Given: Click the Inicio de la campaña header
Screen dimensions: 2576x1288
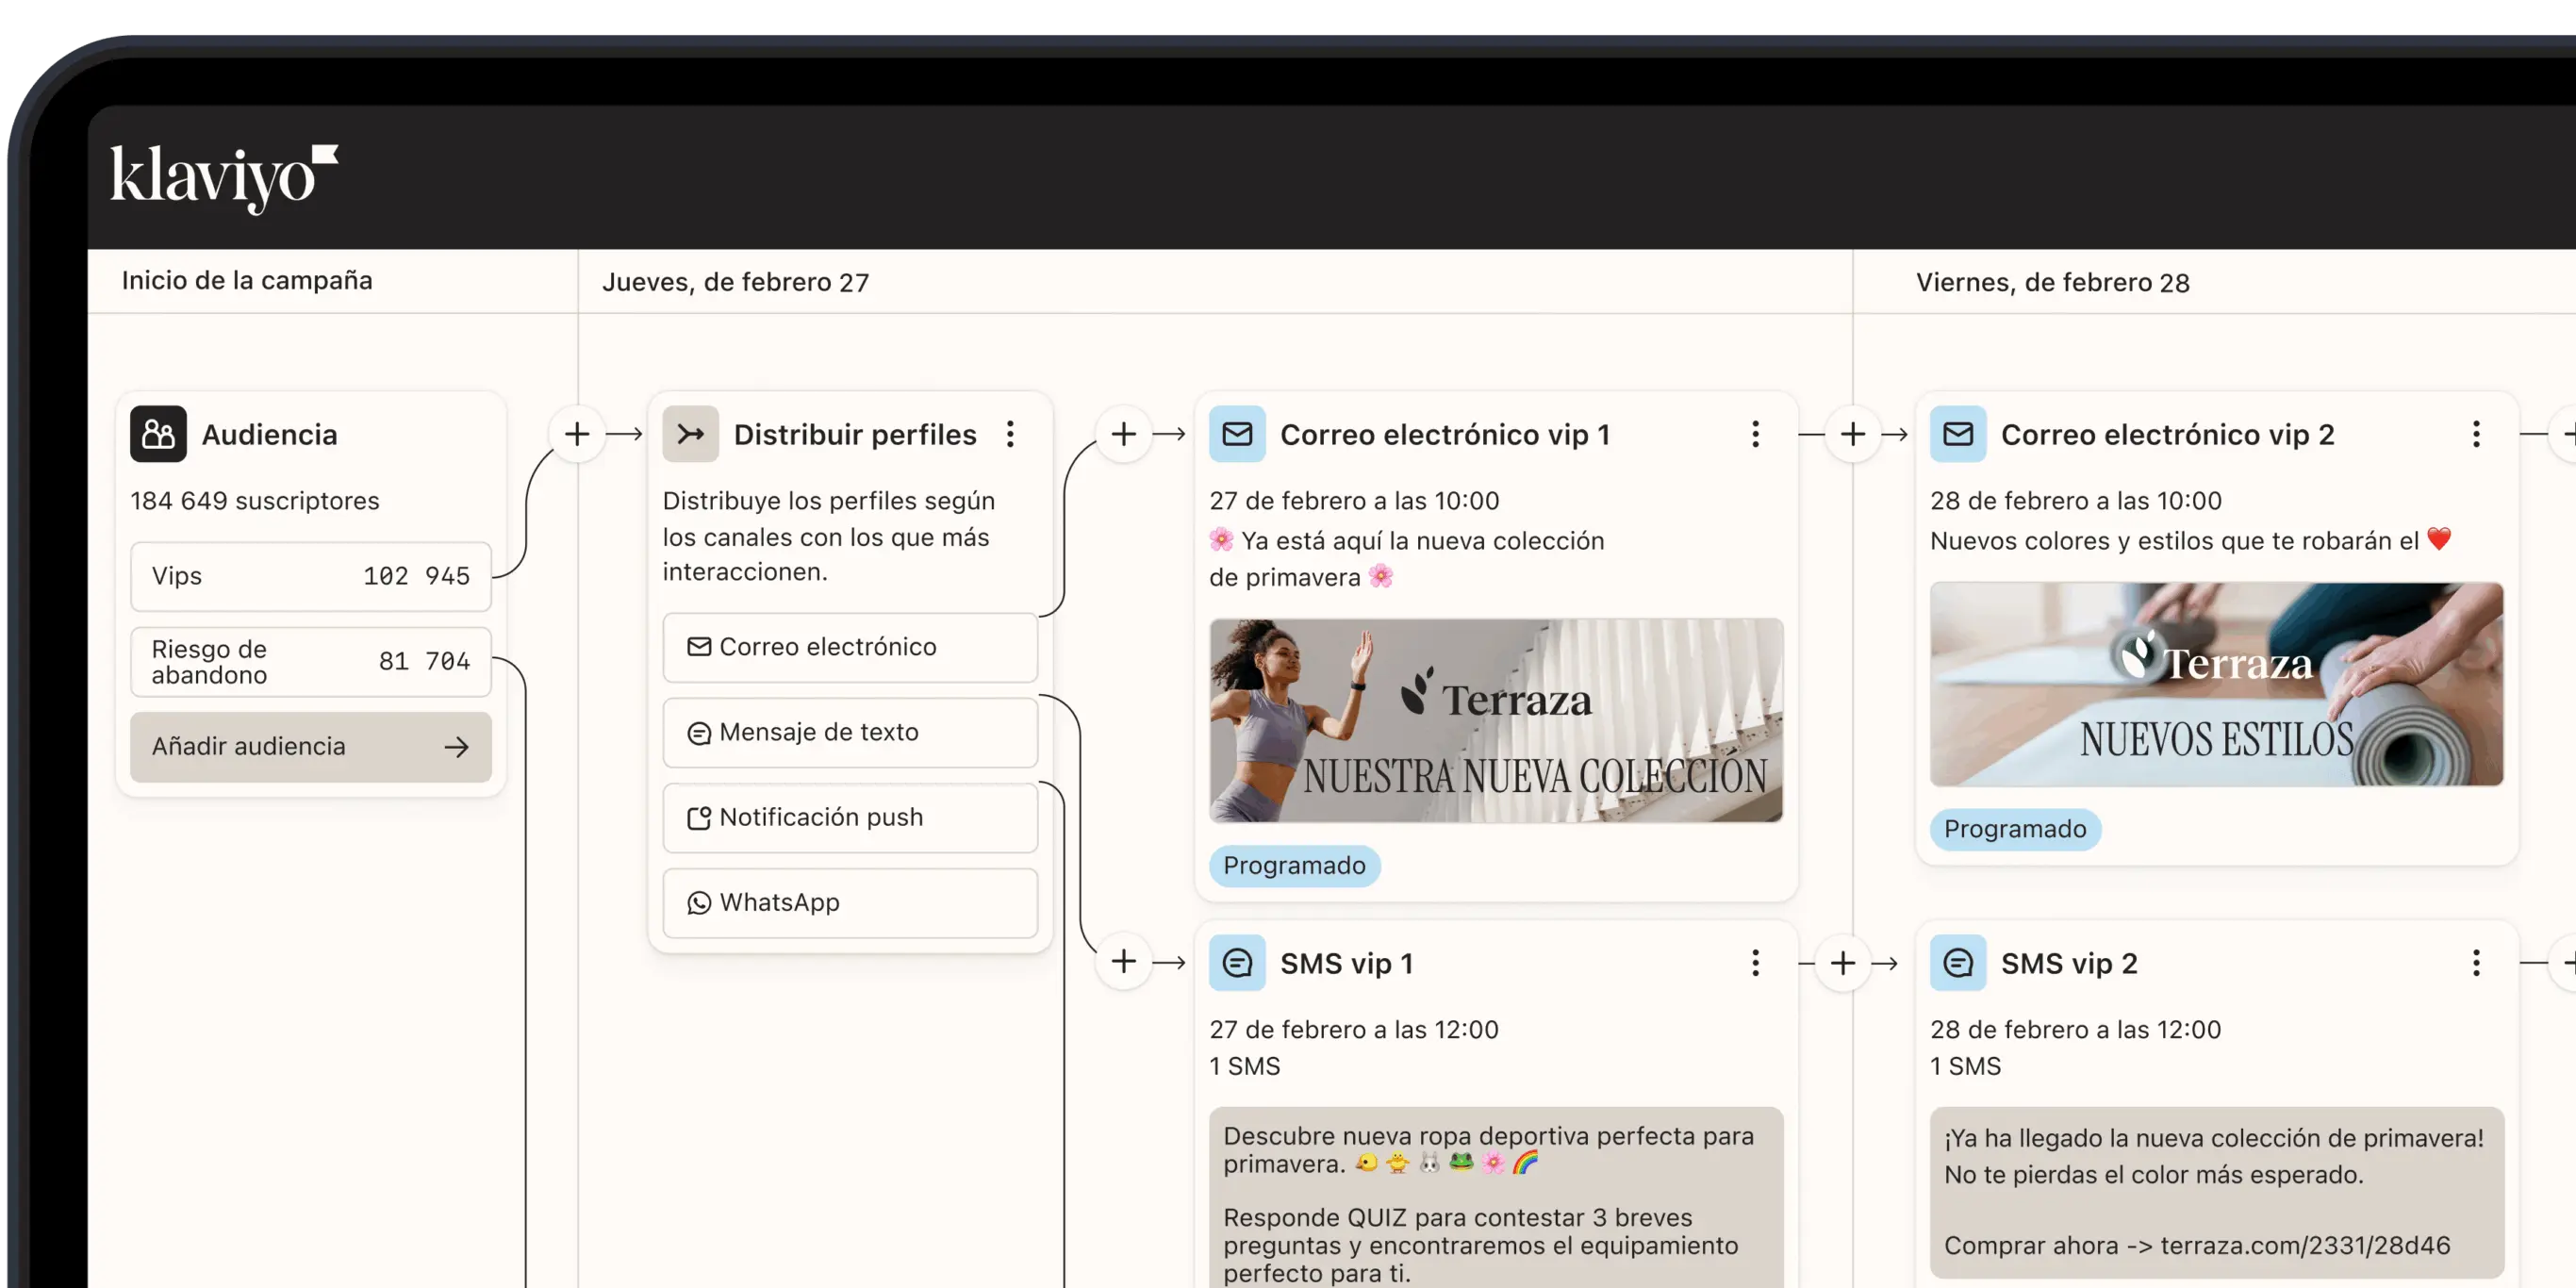Looking at the screenshot, I should 247,280.
